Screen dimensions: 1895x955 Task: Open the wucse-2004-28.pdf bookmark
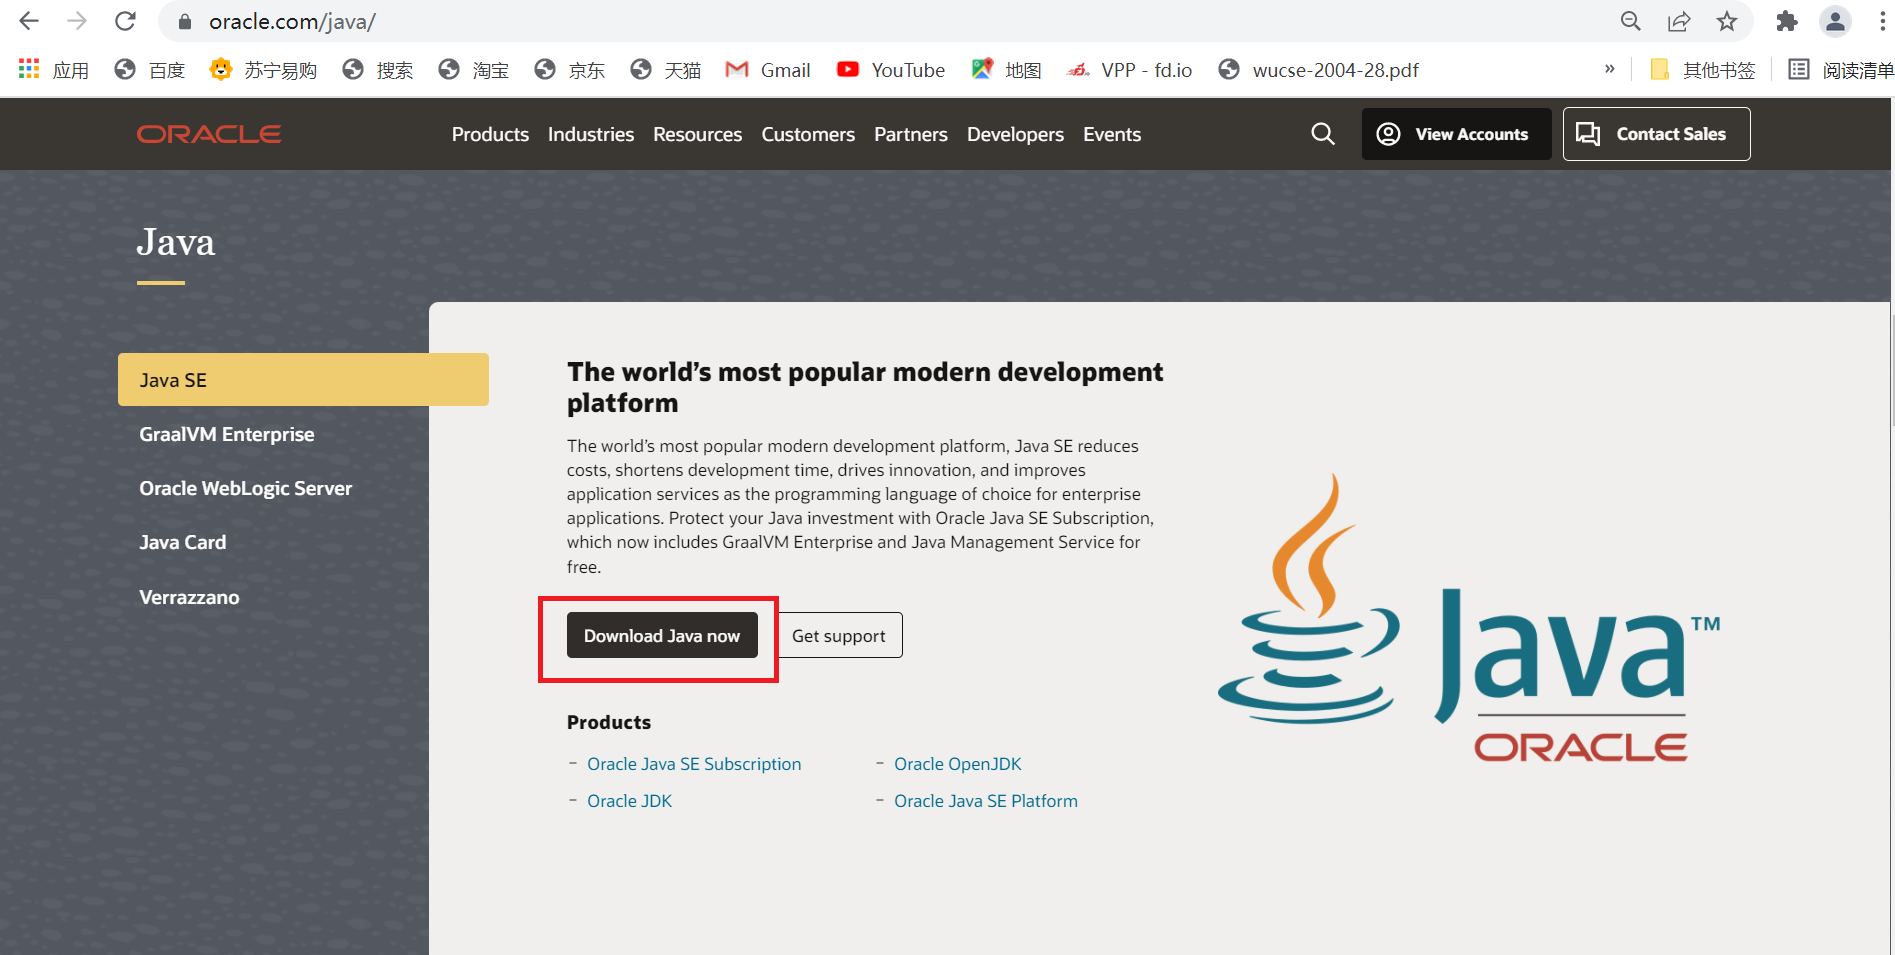click(x=1319, y=70)
